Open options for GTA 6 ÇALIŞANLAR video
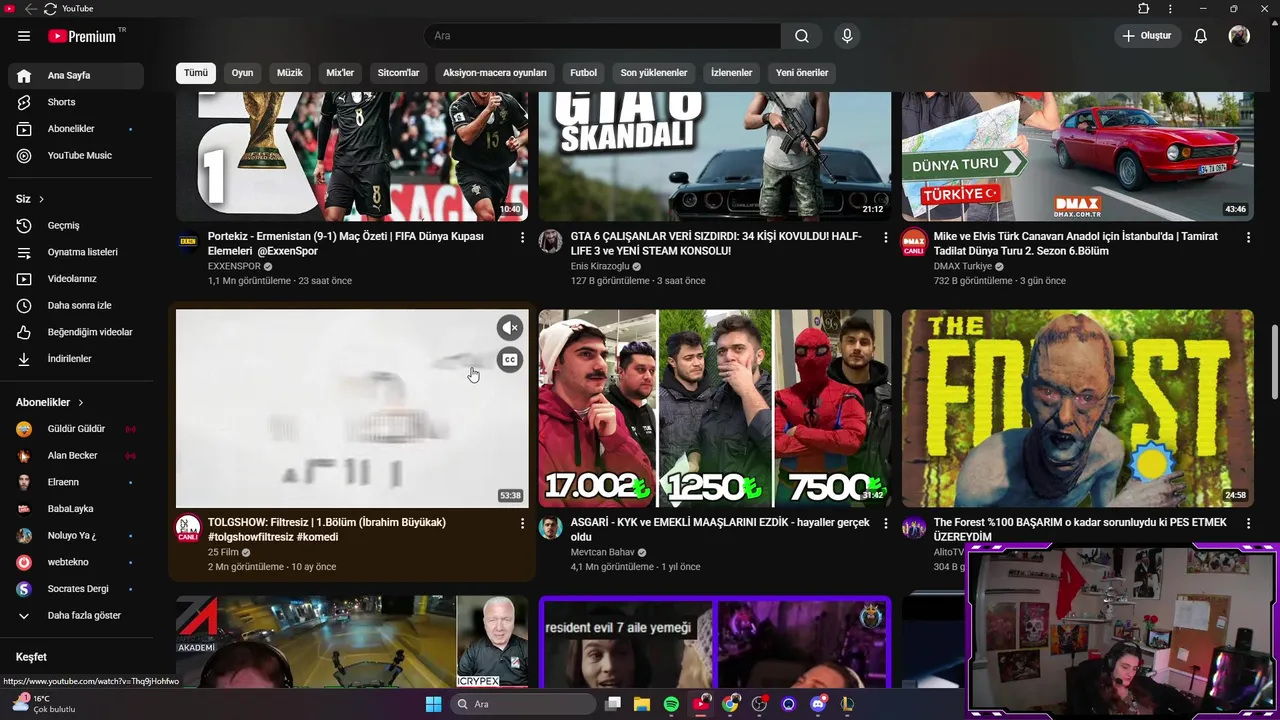Screen dimensions: 1280x720 (x=885, y=238)
